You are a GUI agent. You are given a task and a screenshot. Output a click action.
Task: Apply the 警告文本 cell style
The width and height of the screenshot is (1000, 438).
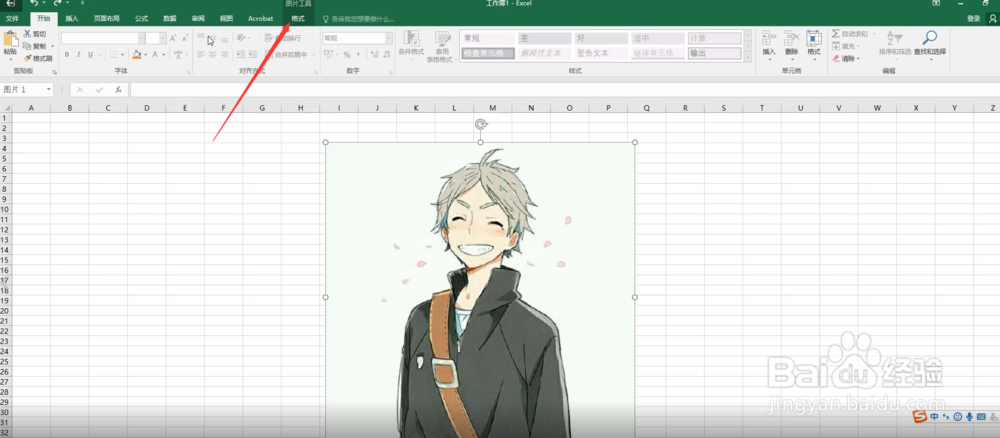(x=600, y=54)
